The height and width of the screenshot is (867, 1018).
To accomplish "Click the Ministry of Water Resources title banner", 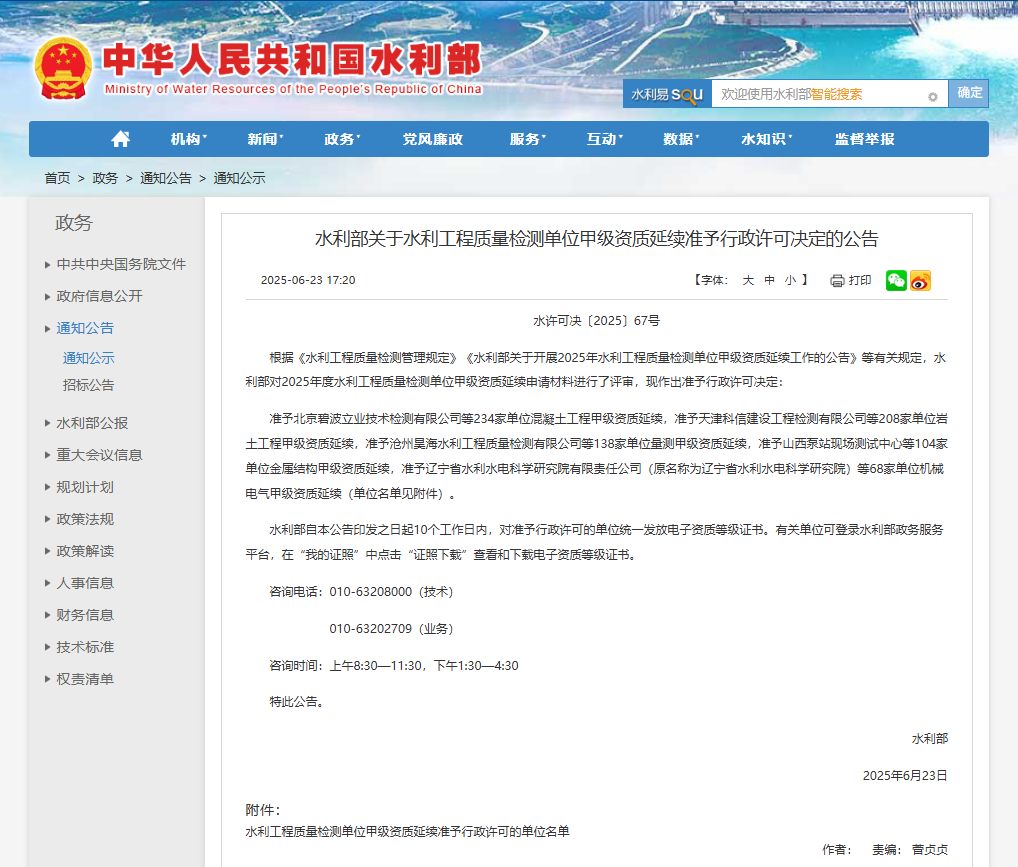I will [x=292, y=68].
